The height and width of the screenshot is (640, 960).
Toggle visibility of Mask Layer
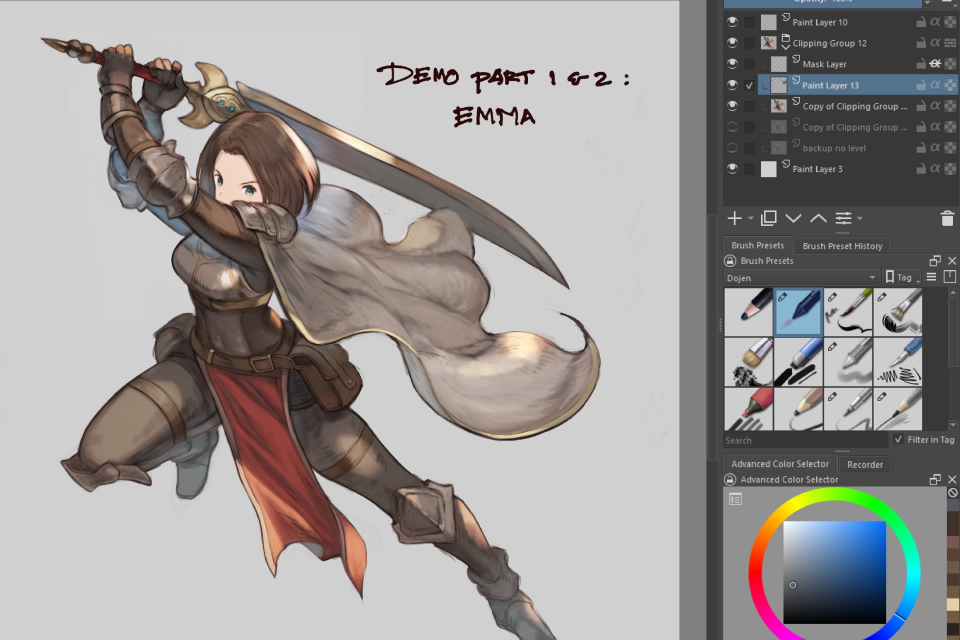(732, 64)
